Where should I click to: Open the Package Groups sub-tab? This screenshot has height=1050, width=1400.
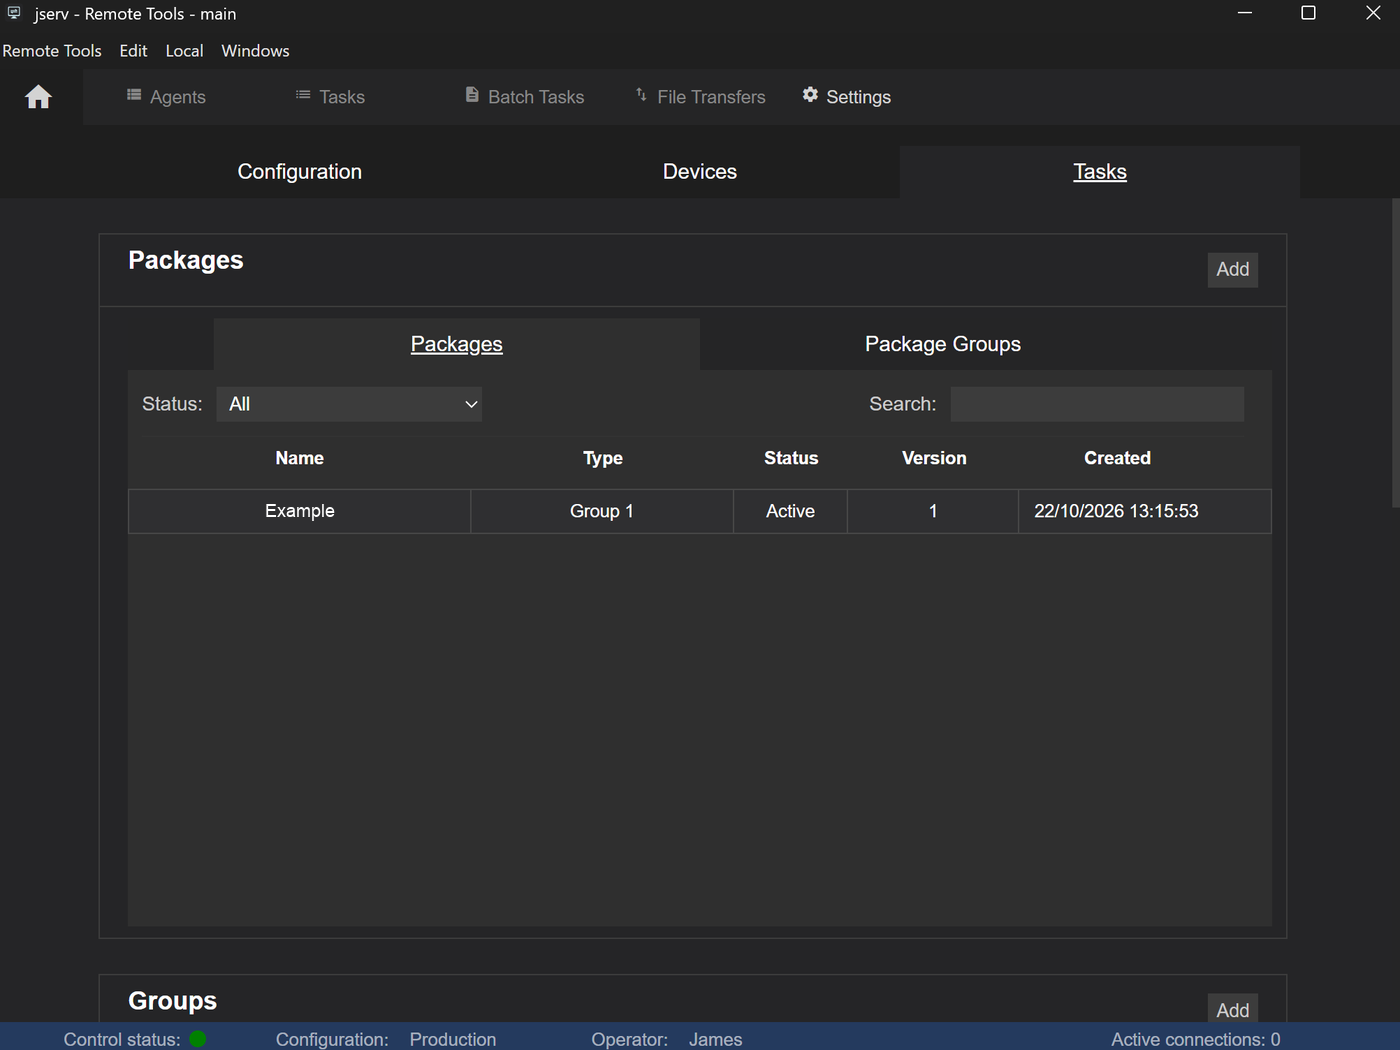click(943, 344)
